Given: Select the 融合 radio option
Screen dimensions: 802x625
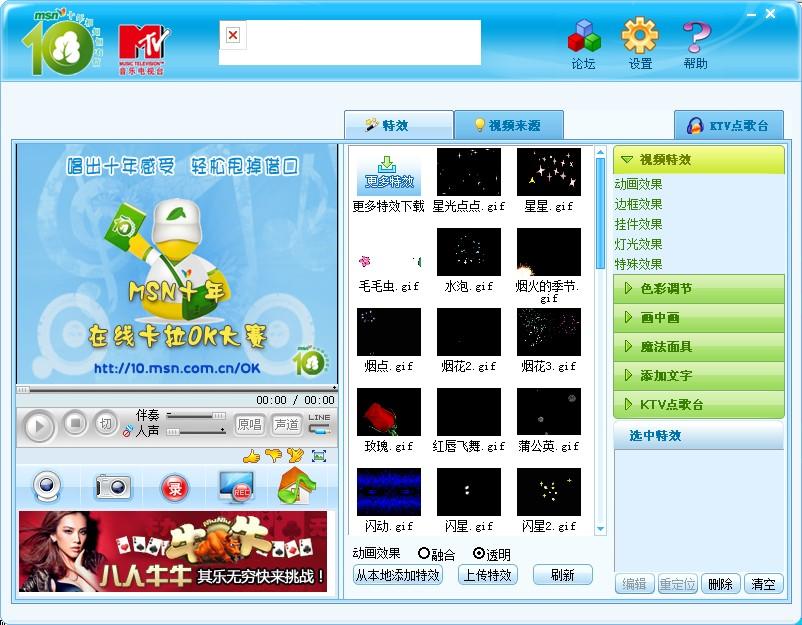Looking at the screenshot, I should click(424, 554).
